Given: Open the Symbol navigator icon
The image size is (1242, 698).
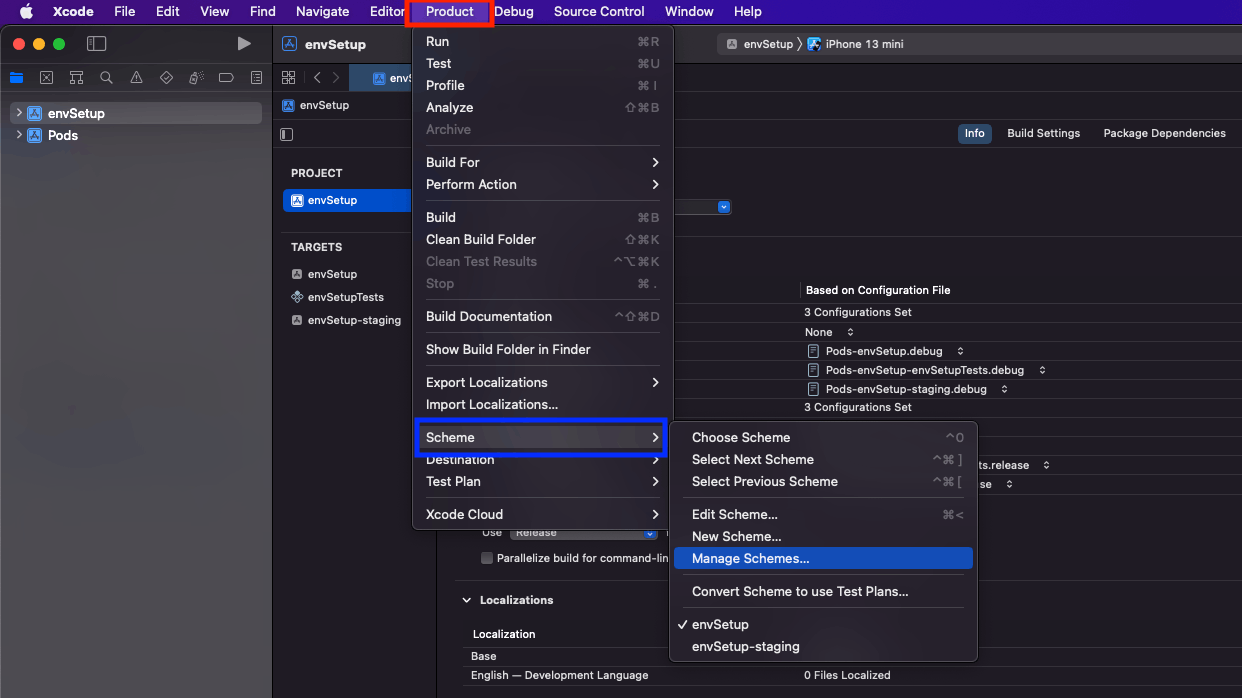Looking at the screenshot, I should 76,78.
